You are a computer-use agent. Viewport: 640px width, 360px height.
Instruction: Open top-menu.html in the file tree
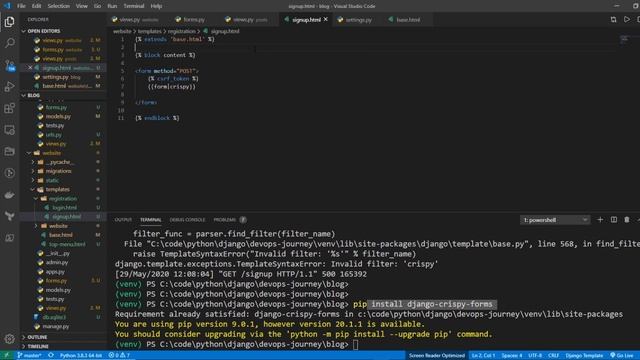point(67,244)
